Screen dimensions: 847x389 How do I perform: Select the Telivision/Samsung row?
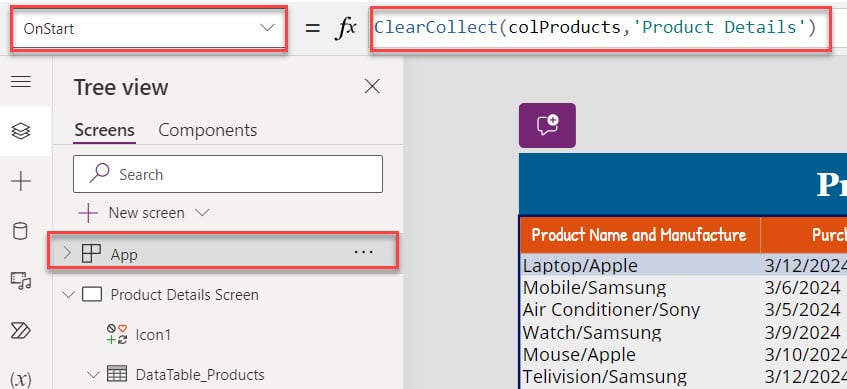pyautogui.click(x=604, y=376)
